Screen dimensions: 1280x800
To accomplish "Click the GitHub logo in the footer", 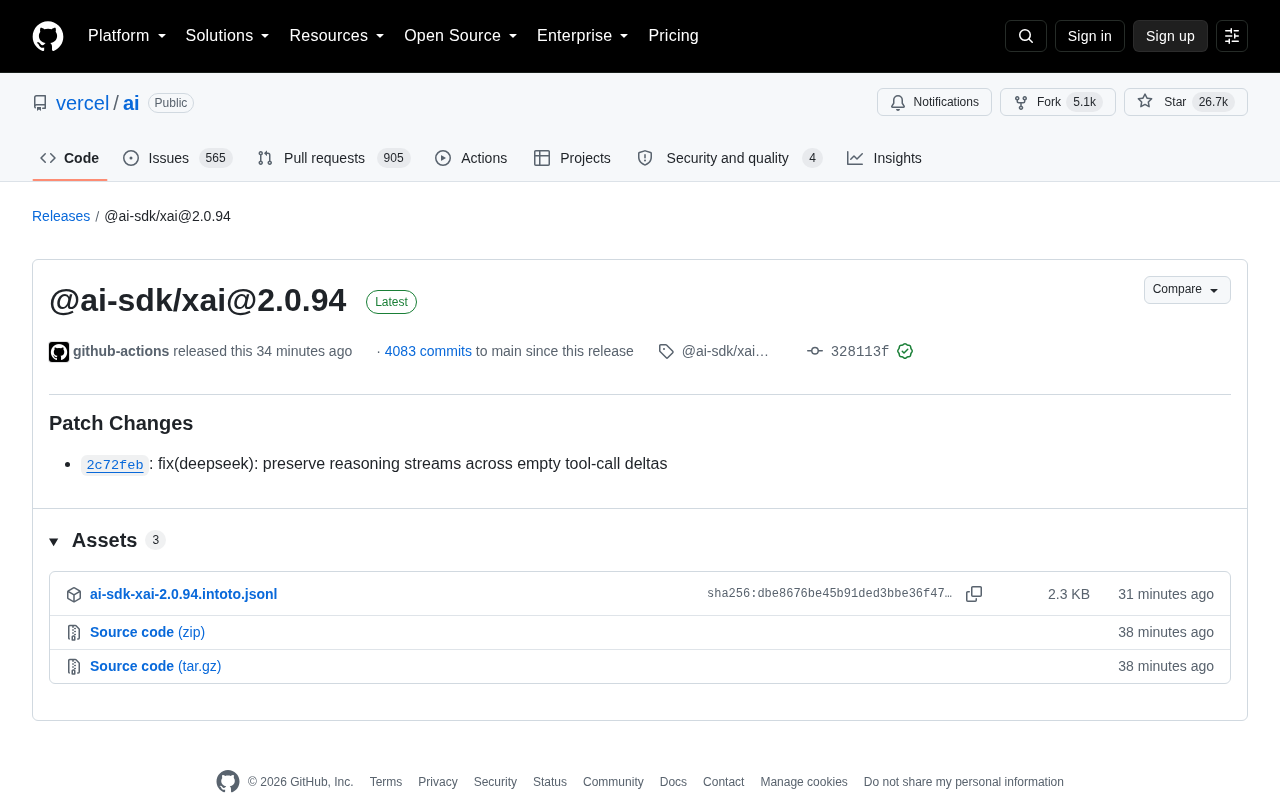I will point(228,782).
